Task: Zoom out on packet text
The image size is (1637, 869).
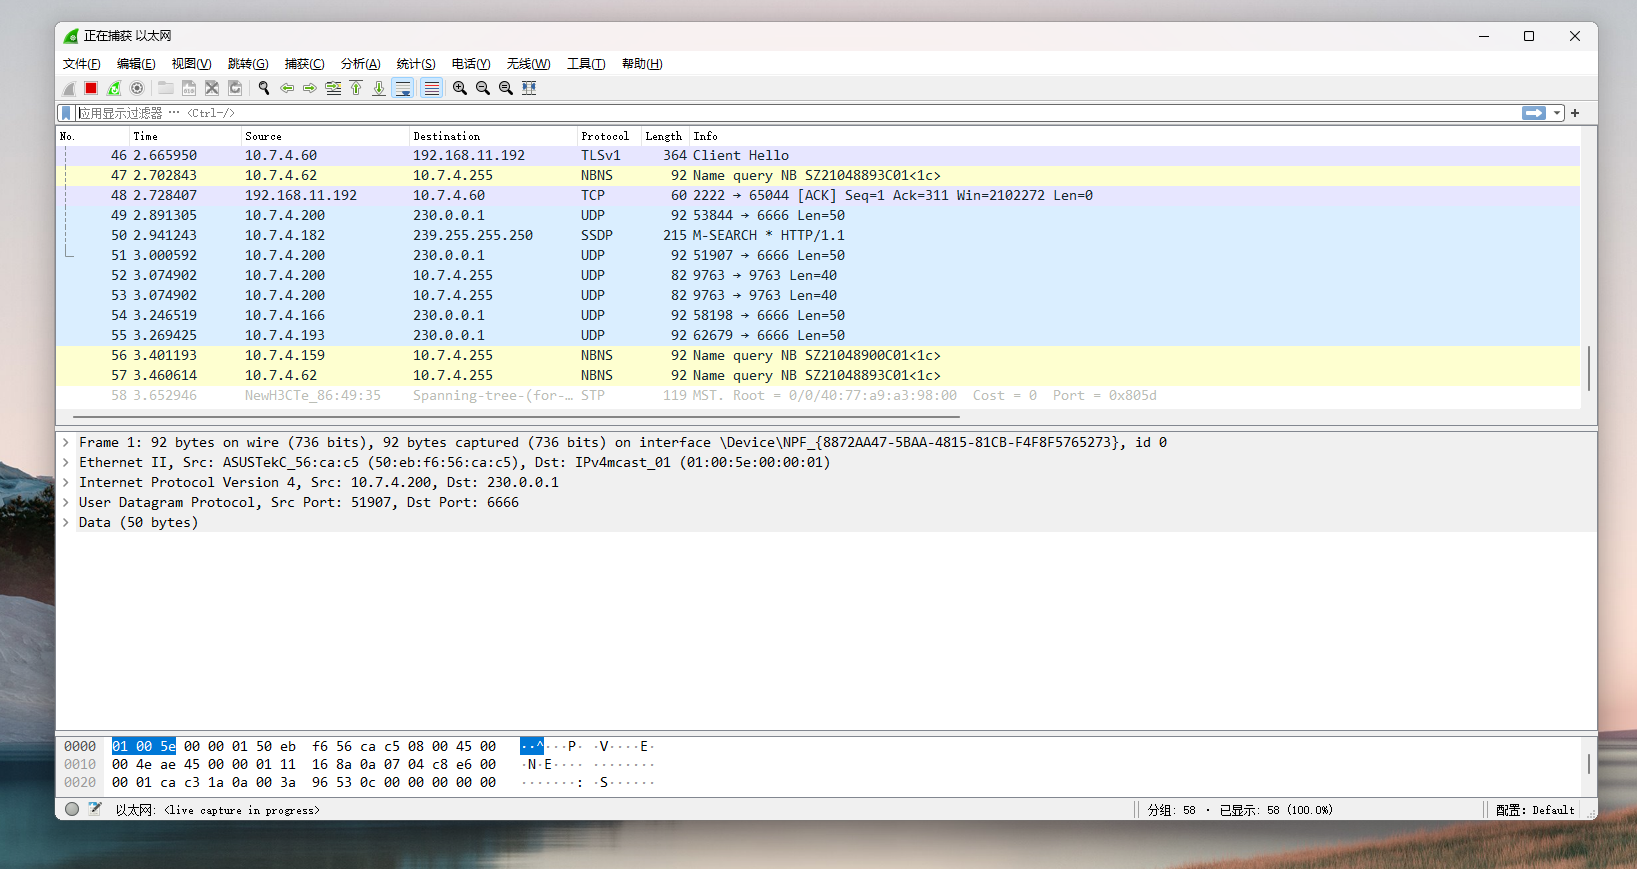Action: (x=483, y=88)
